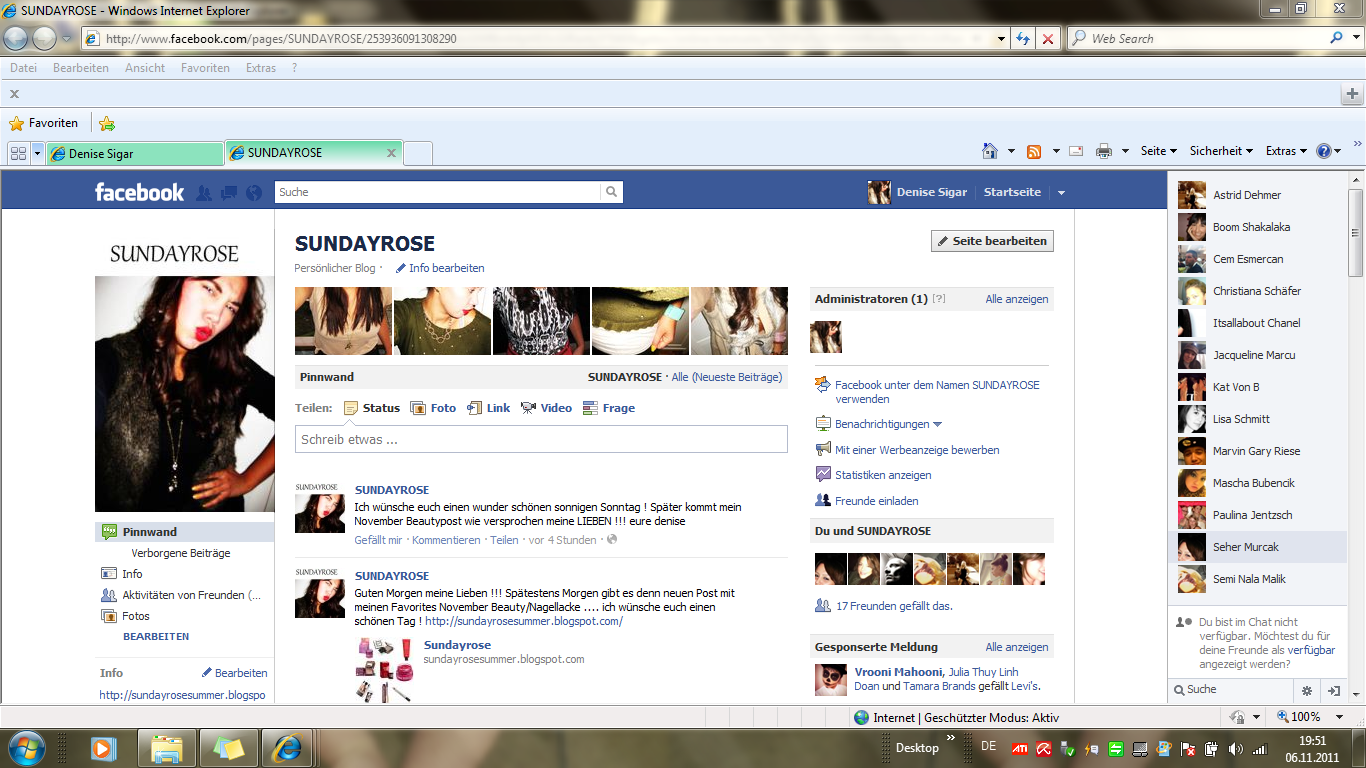Screen dimensions: 1366x768
Task: Open Statistiken anzeigen link
Action: (x=883, y=475)
